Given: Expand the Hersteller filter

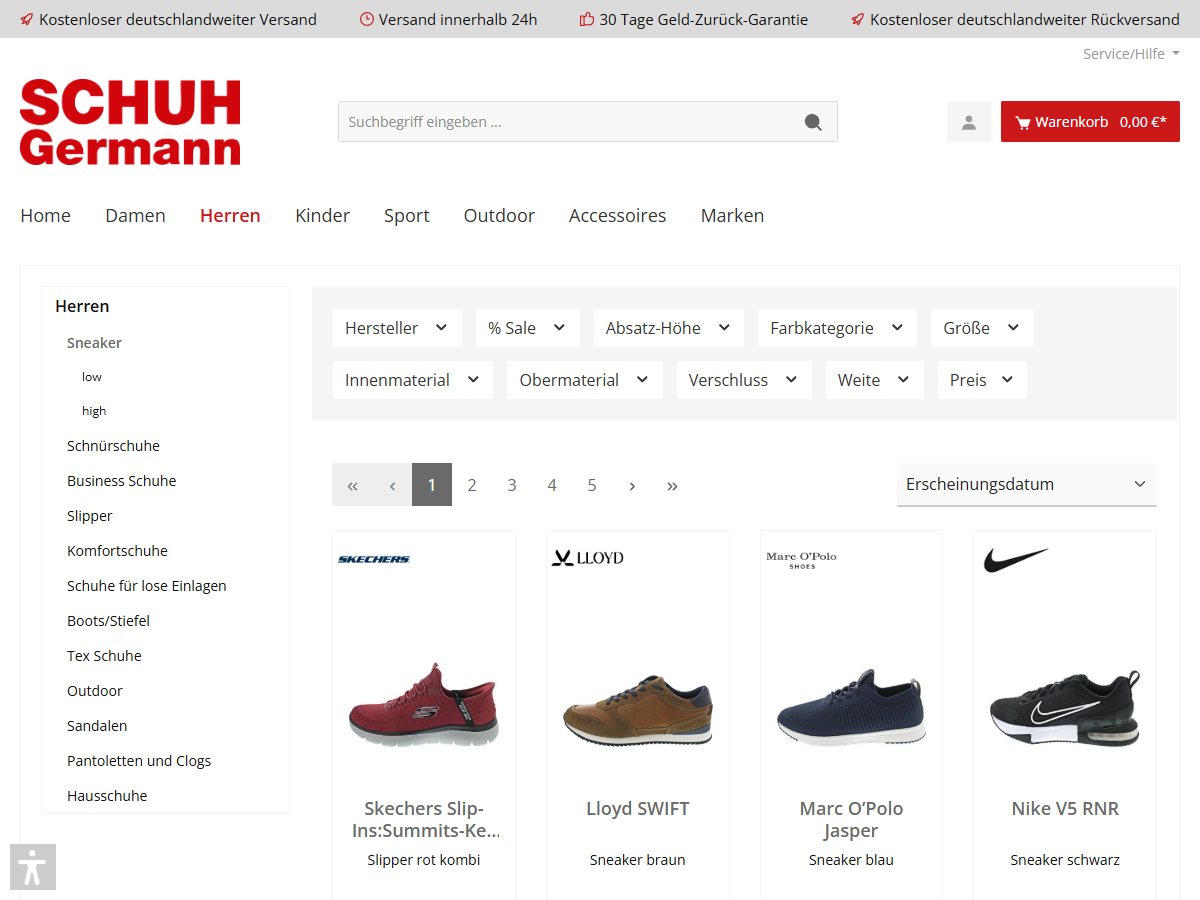Looking at the screenshot, I should [397, 328].
